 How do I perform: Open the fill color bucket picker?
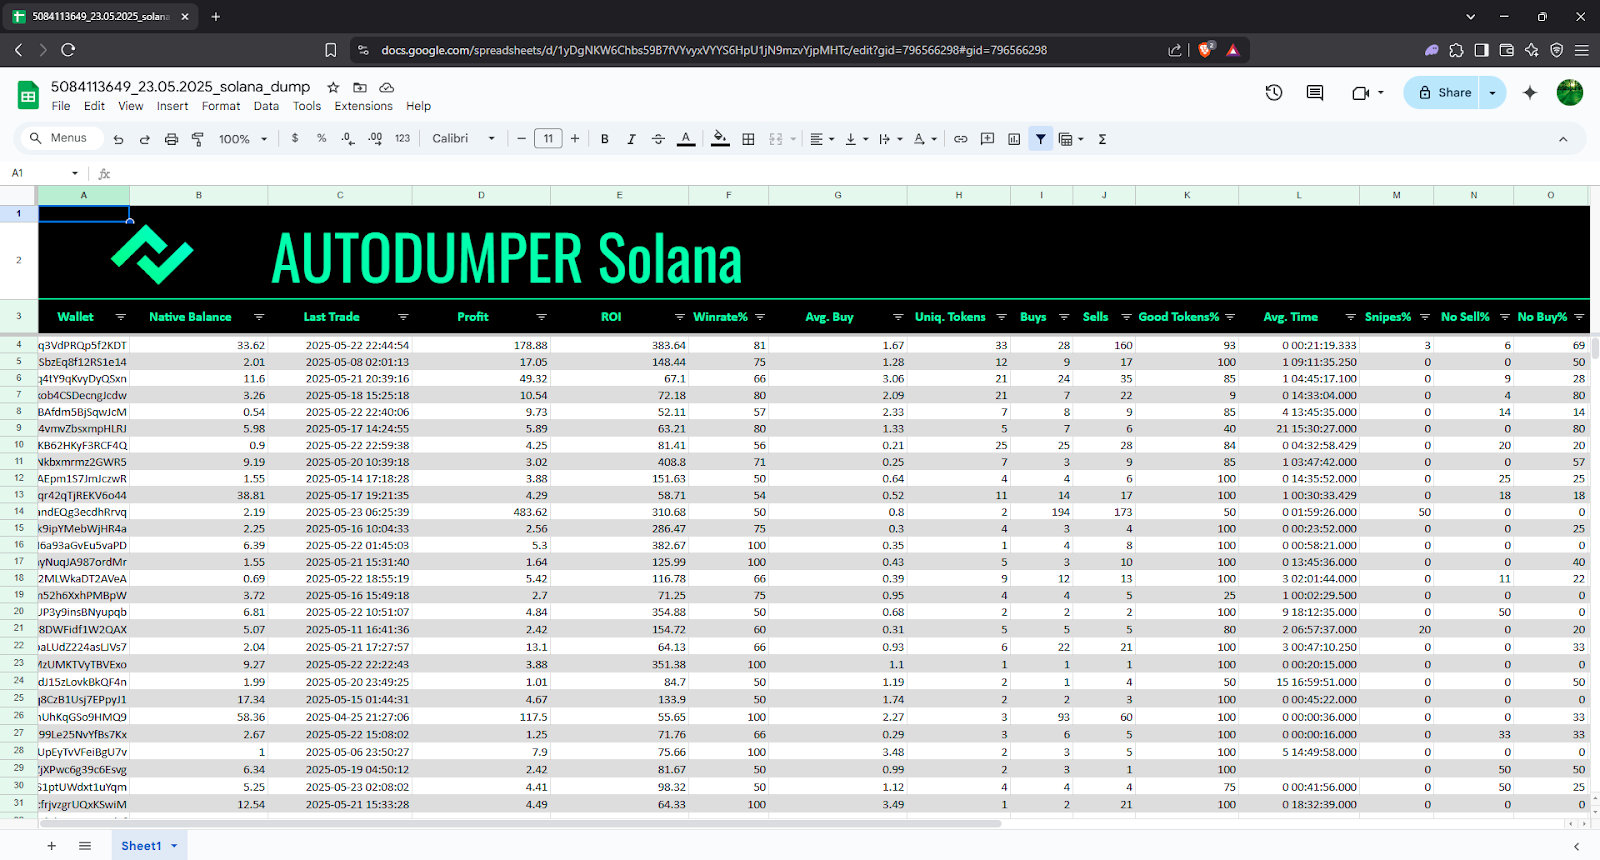[720, 139]
